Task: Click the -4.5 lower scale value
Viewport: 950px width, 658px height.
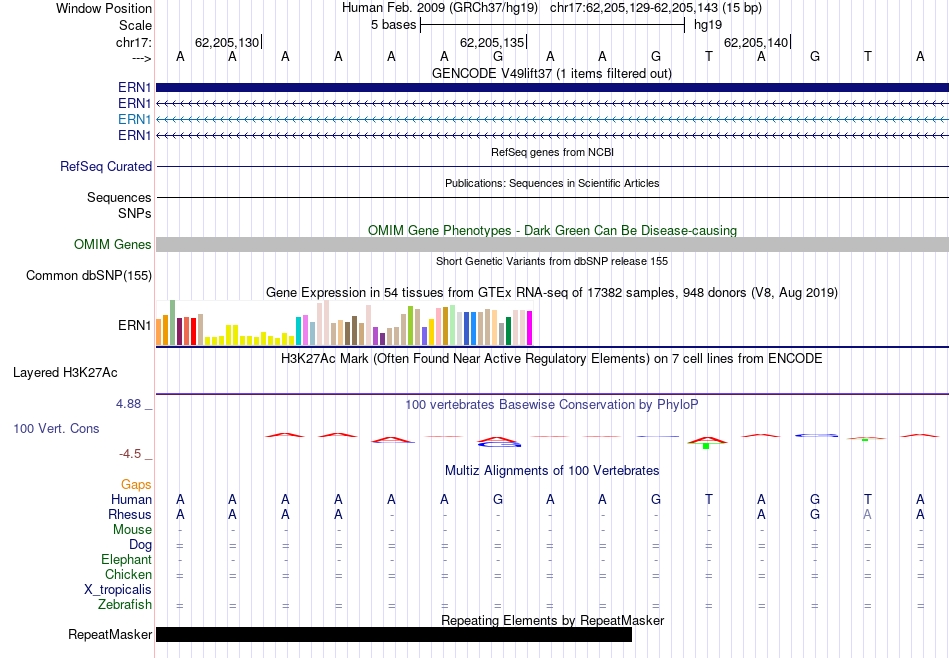Action: click(x=130, y=454)
